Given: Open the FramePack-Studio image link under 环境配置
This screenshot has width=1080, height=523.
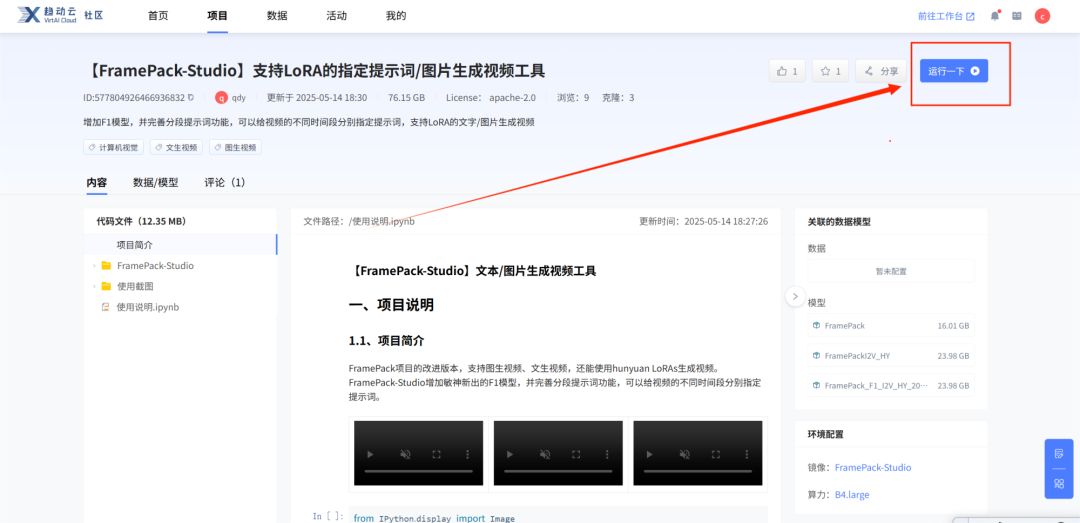Looking at the screenshot, I should 873,467.
